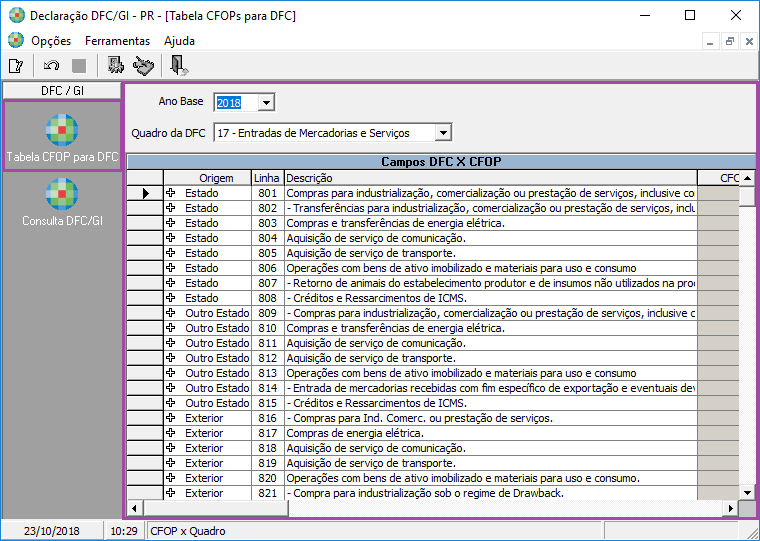Expand line 811 row plus sign
Viewport: 760px width, 541px height.
(x=171, y=343)
